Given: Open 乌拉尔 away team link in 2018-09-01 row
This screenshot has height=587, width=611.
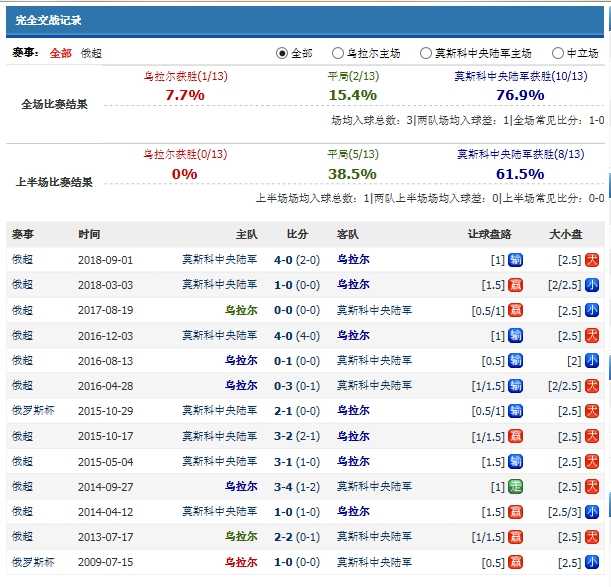Looking at the screenshot, I should pos(353,259).
